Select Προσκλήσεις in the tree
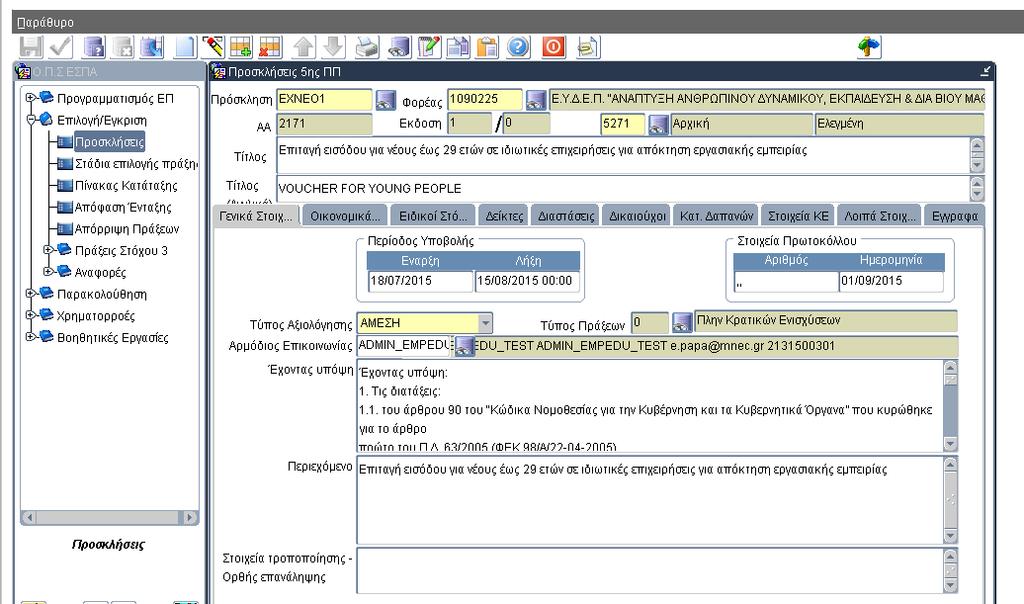The height and width of the screenshot is (604, 1024). coord(109,142)
